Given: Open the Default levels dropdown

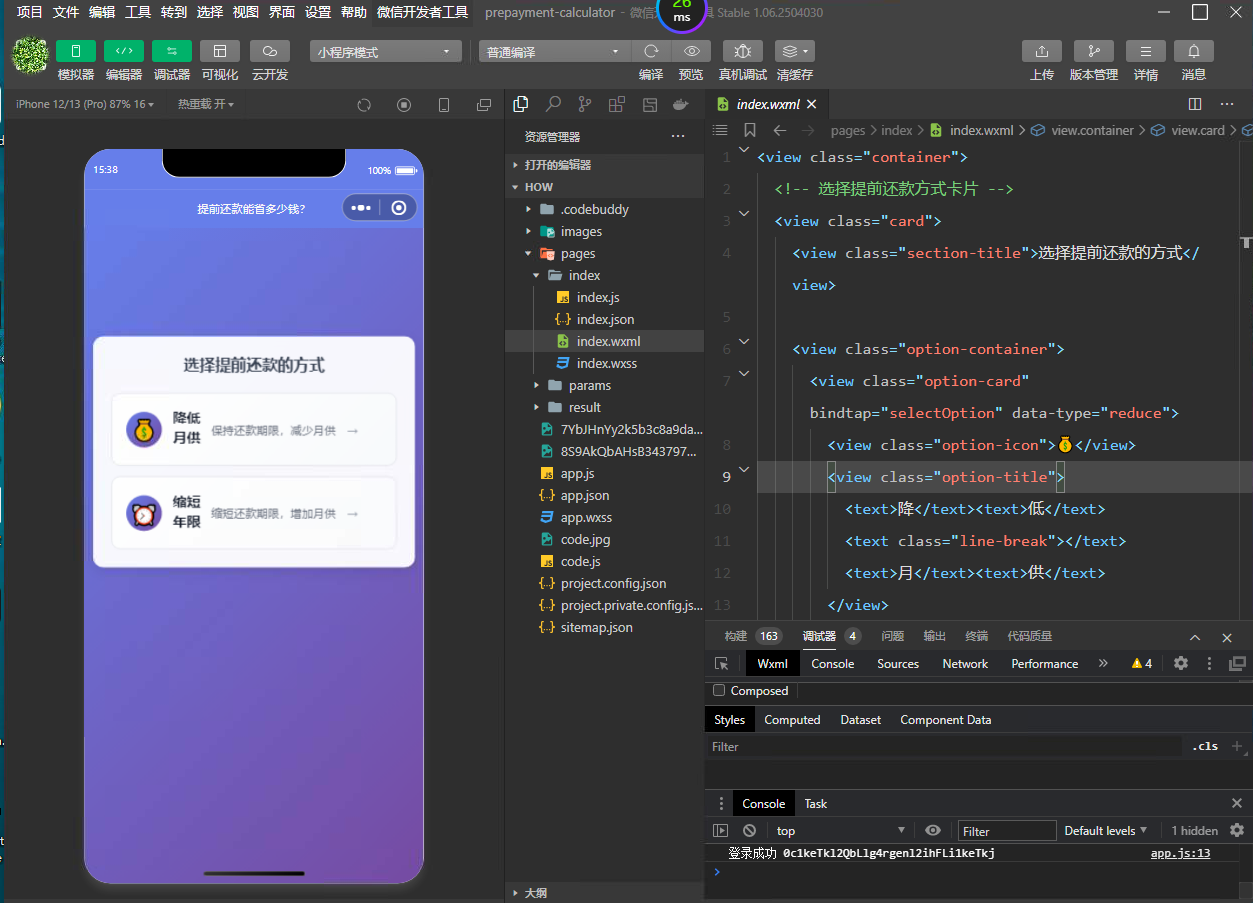Looking at the screenshot, I should [1106, 831].
